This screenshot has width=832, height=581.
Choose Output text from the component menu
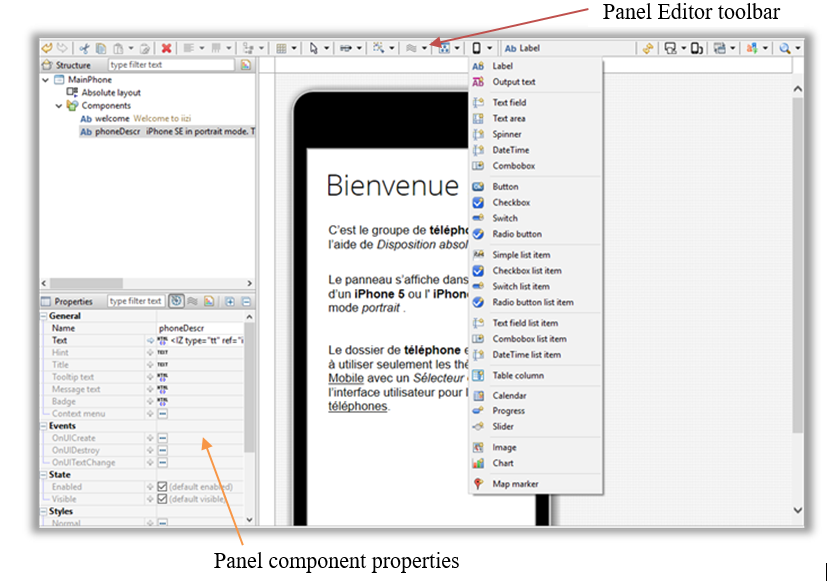pos(536,82)
